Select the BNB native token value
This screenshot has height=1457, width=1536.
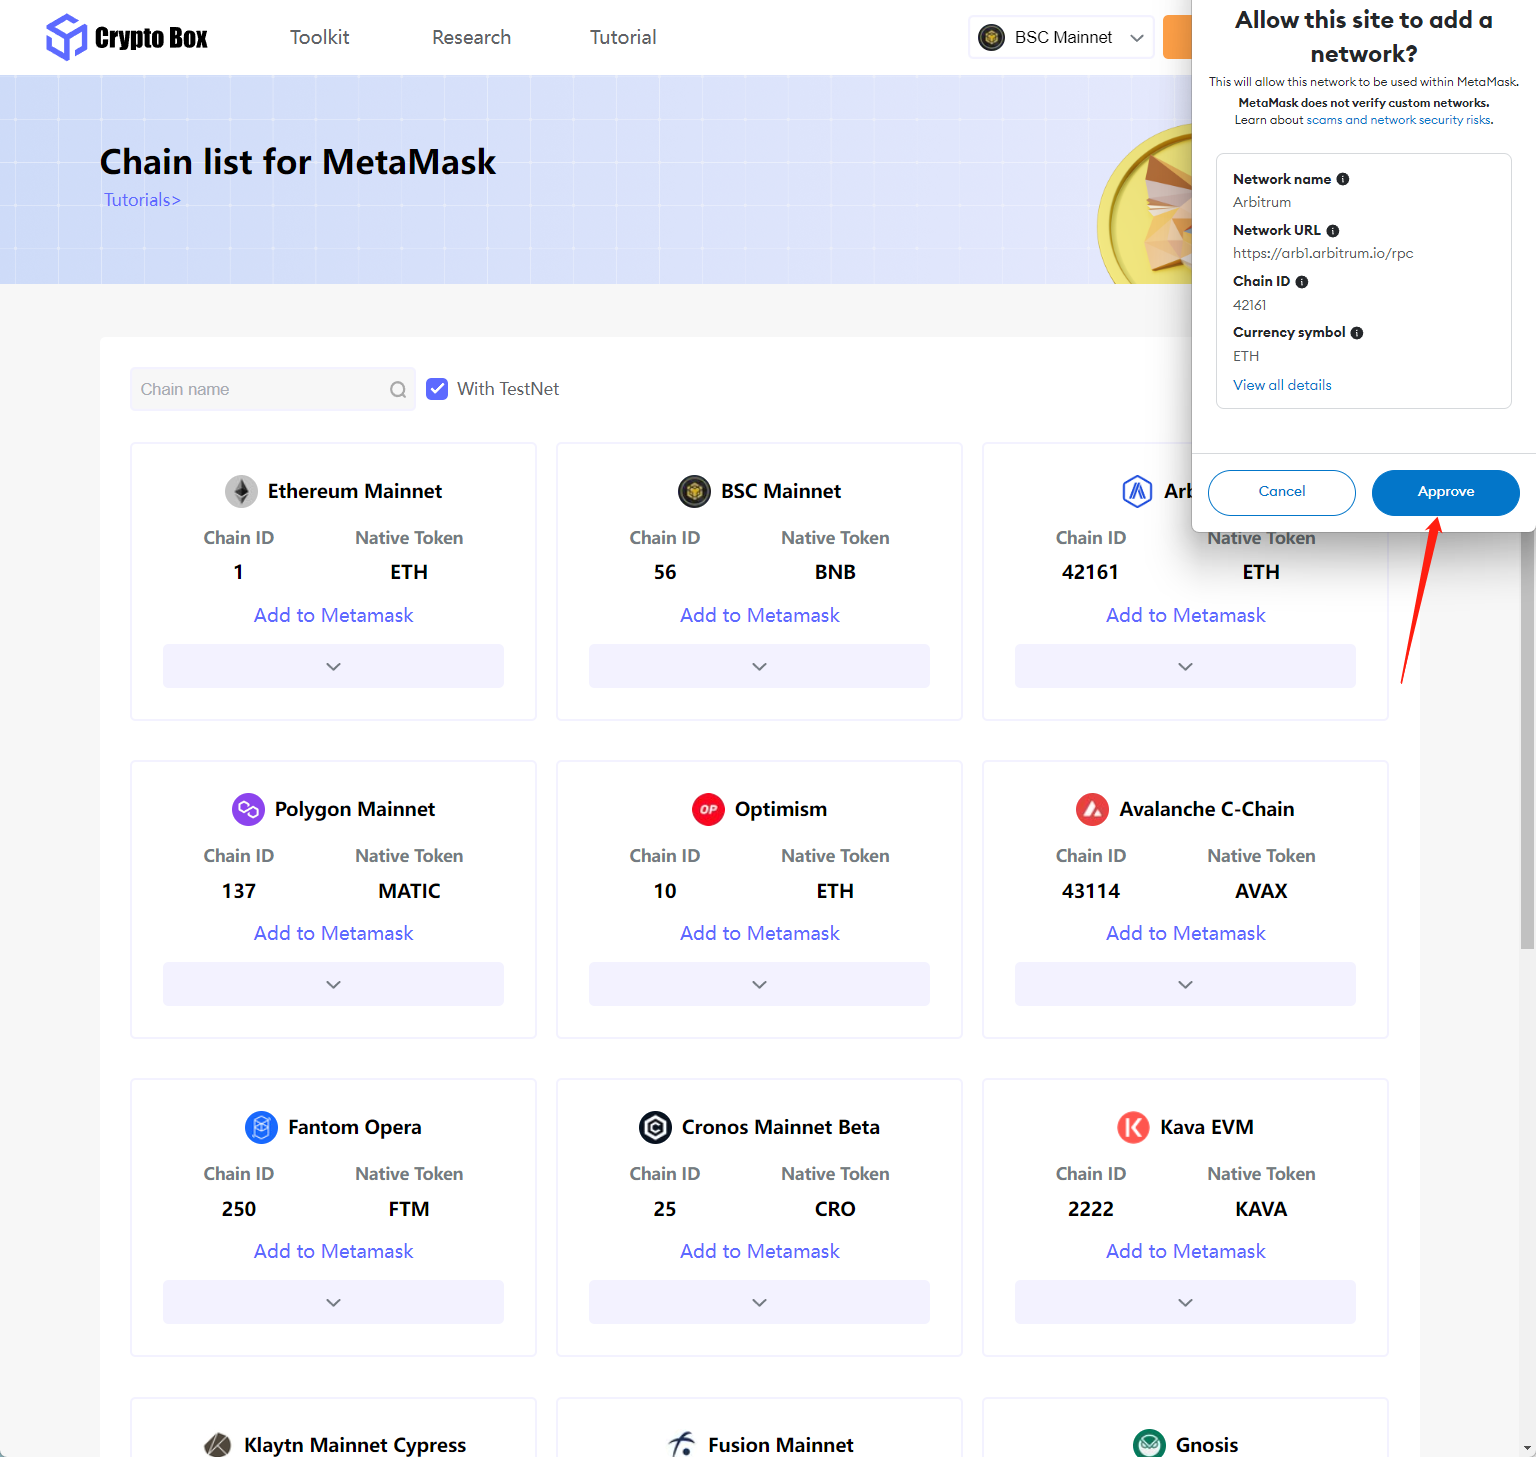pos(835,572)
